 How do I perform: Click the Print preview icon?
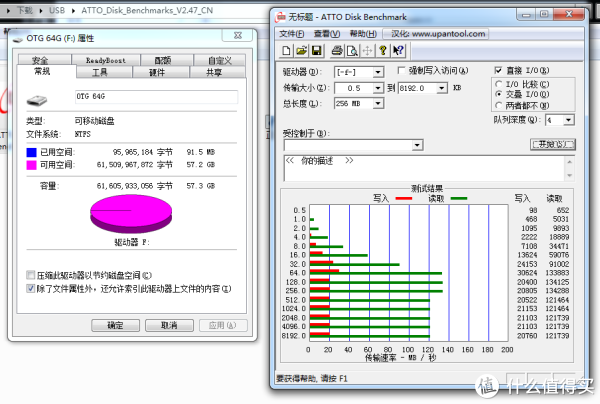[352, 50]
